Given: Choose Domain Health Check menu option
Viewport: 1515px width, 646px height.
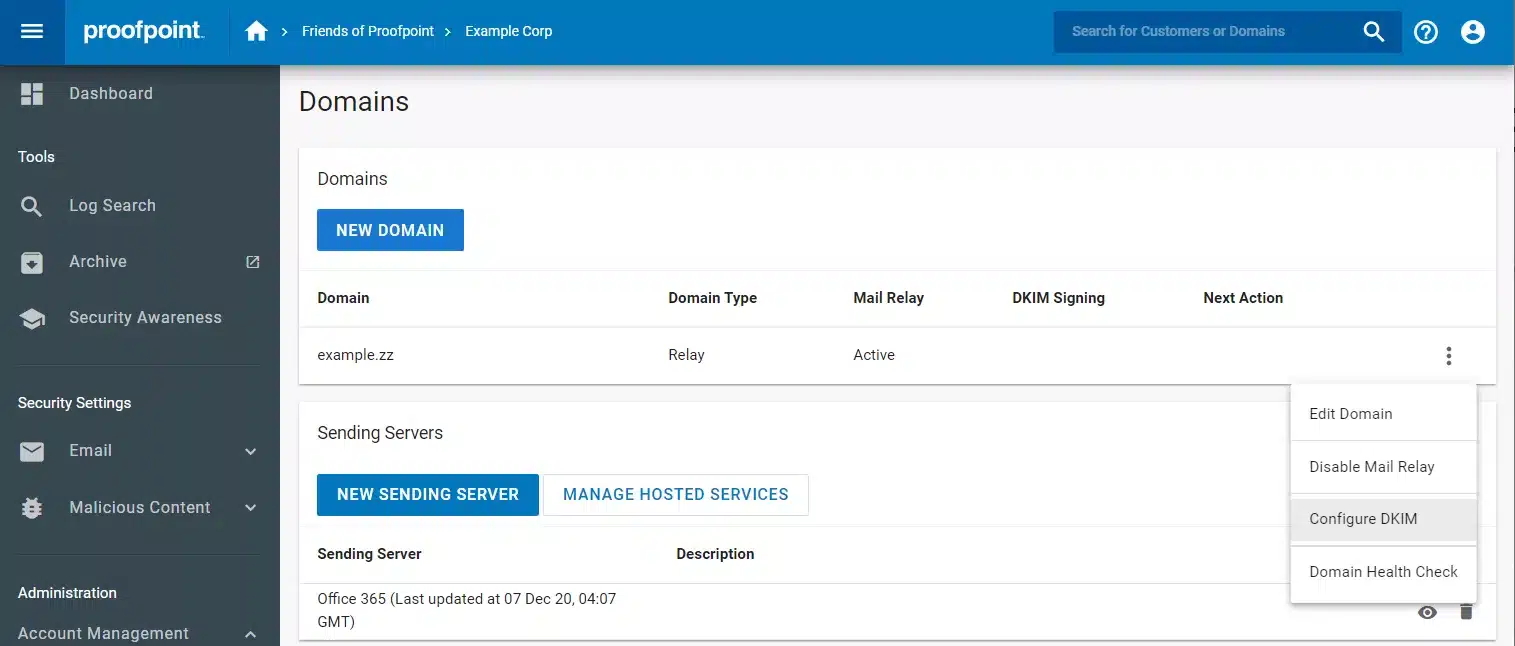Looking at the screenshot, I should click(x=1383, y=572).
